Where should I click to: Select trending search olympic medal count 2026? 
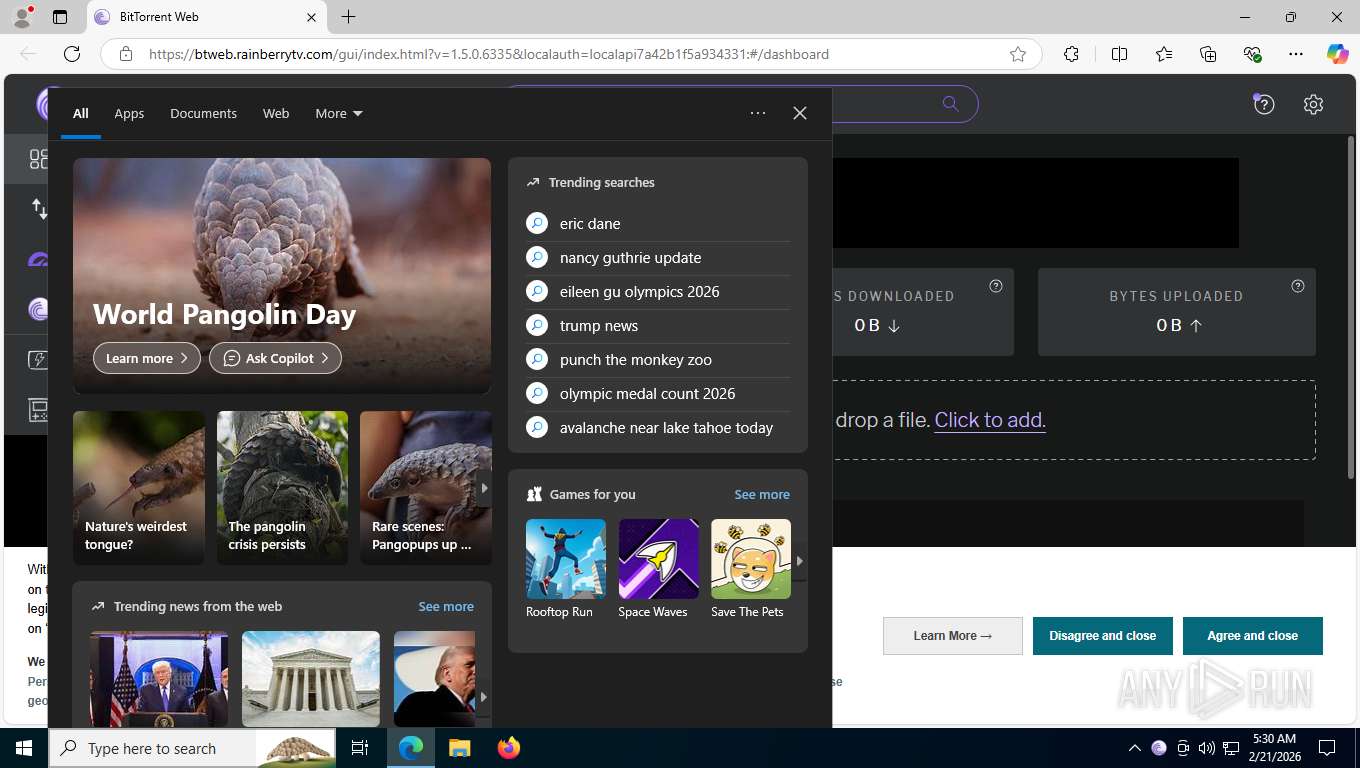click(x=658, y=394)
